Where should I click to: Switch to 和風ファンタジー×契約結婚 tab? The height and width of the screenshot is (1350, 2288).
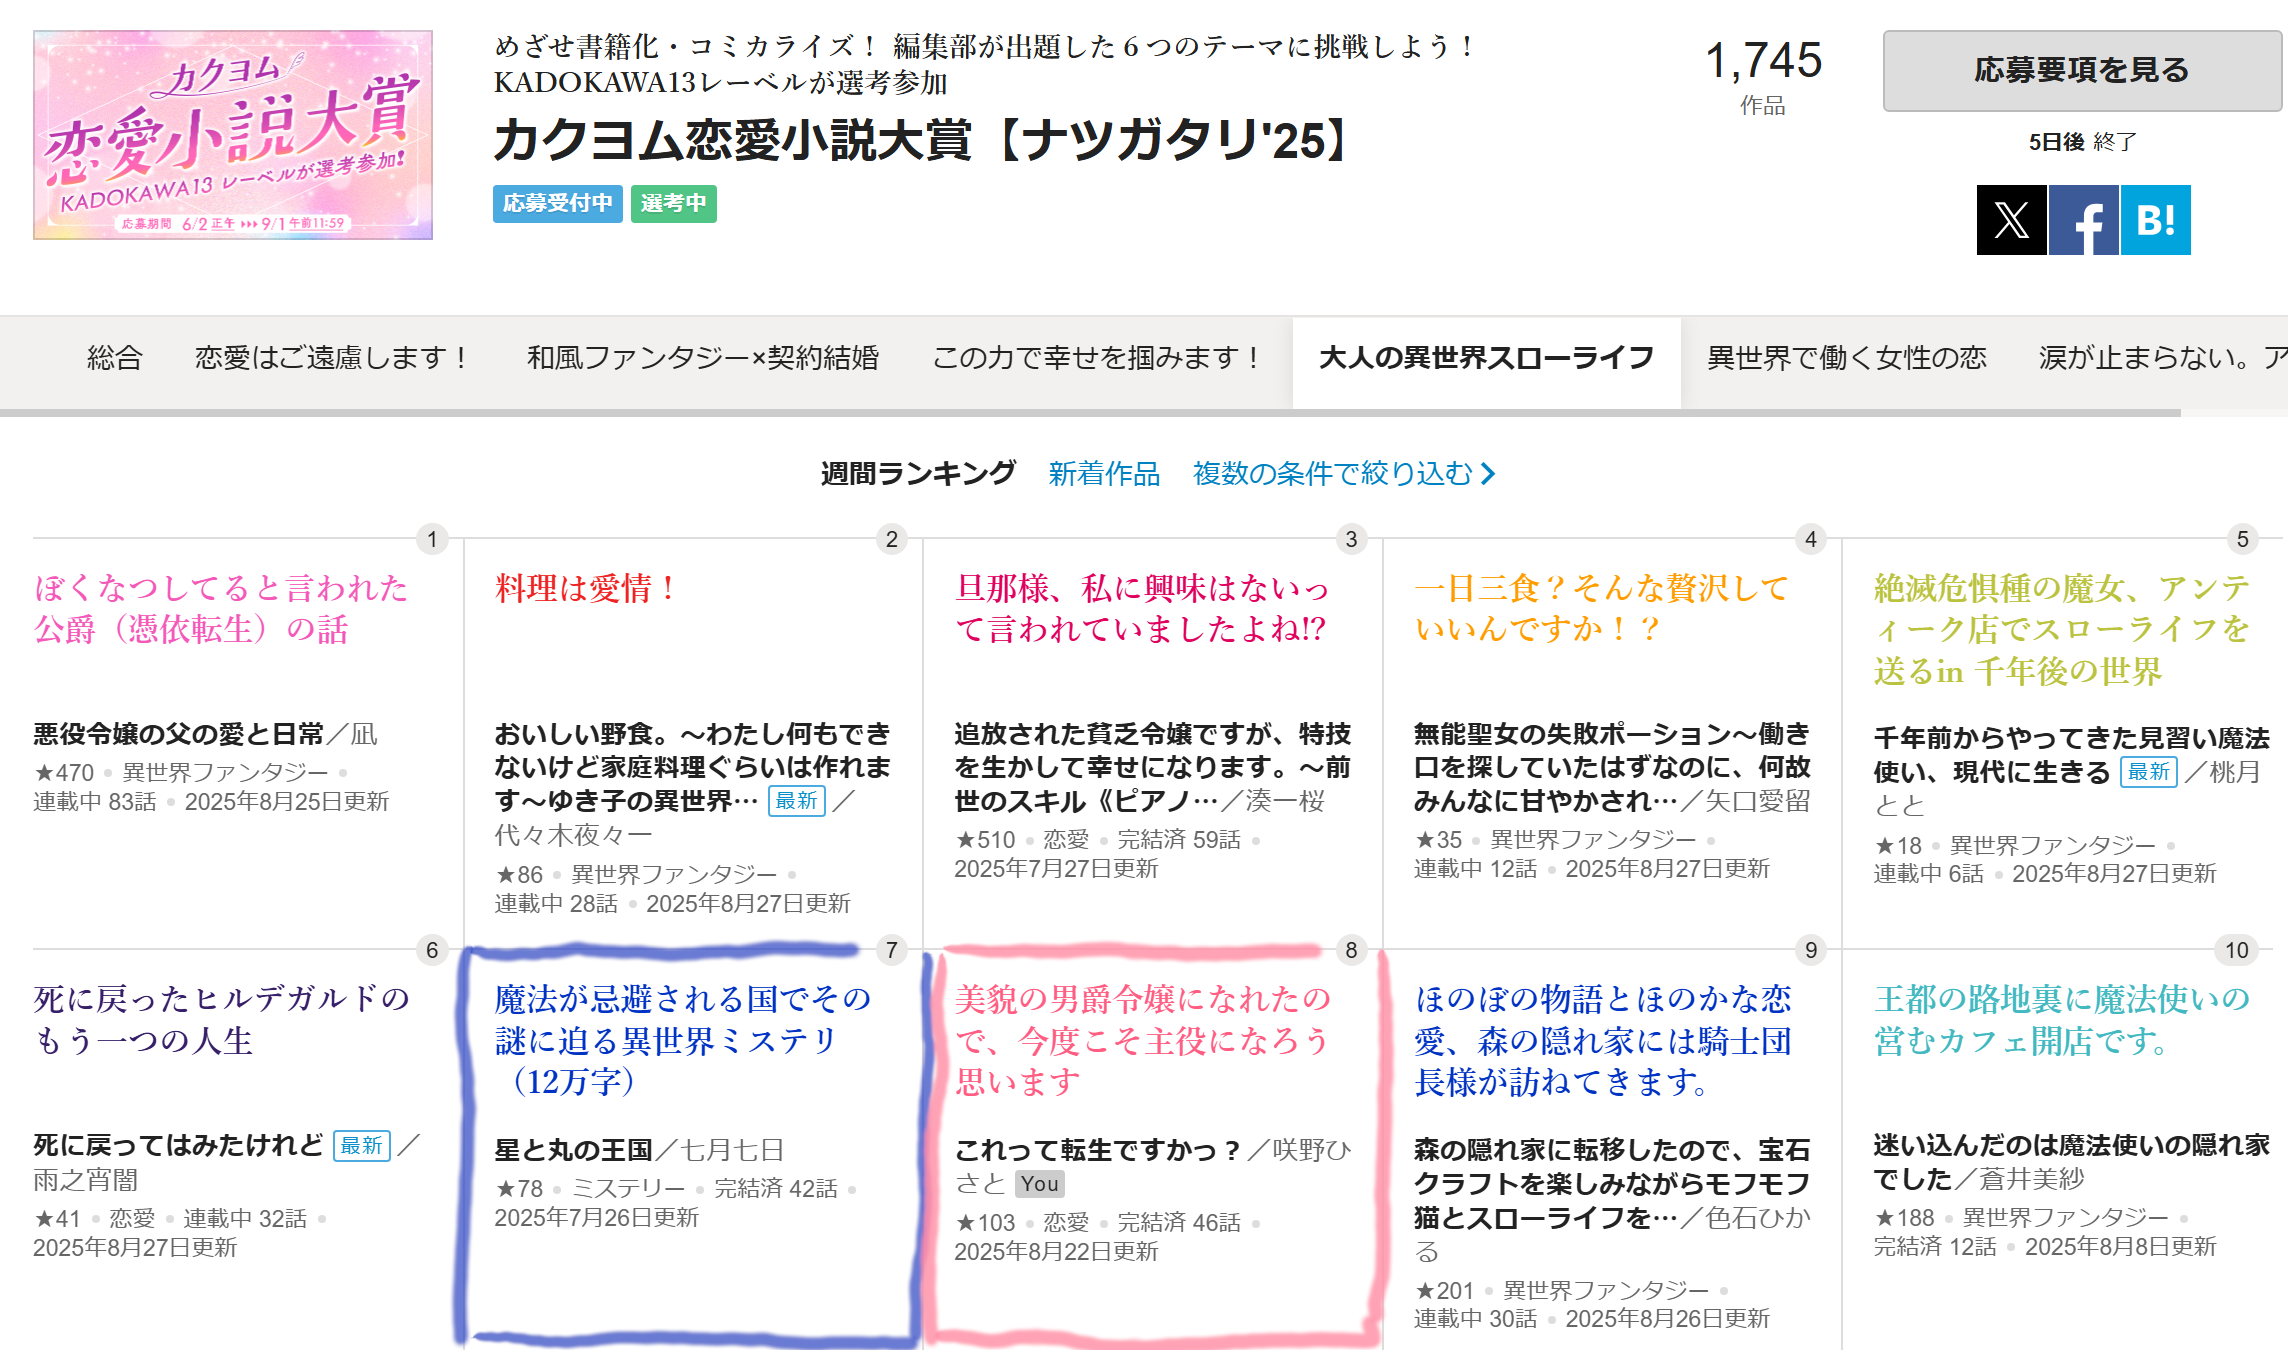(702, 358)
